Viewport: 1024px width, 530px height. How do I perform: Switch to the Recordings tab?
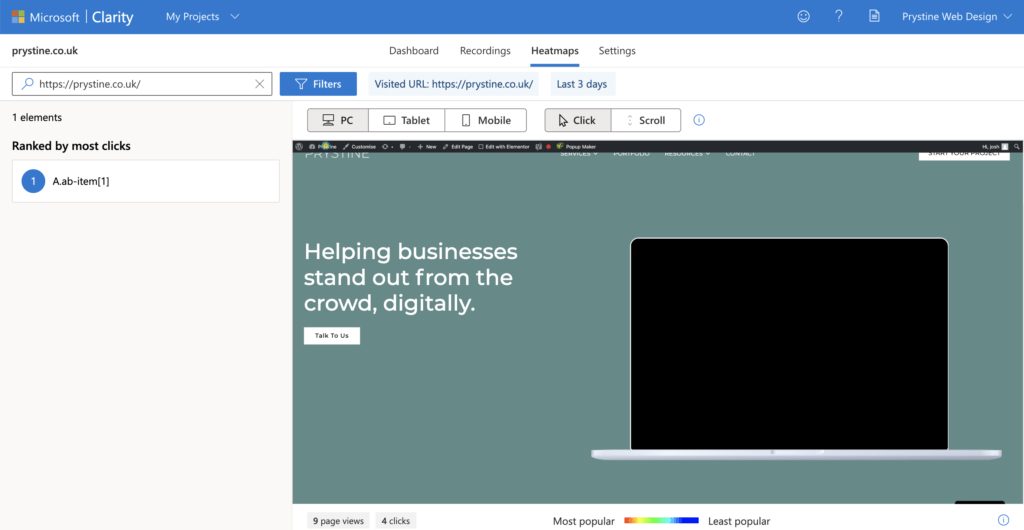[485, 50]
